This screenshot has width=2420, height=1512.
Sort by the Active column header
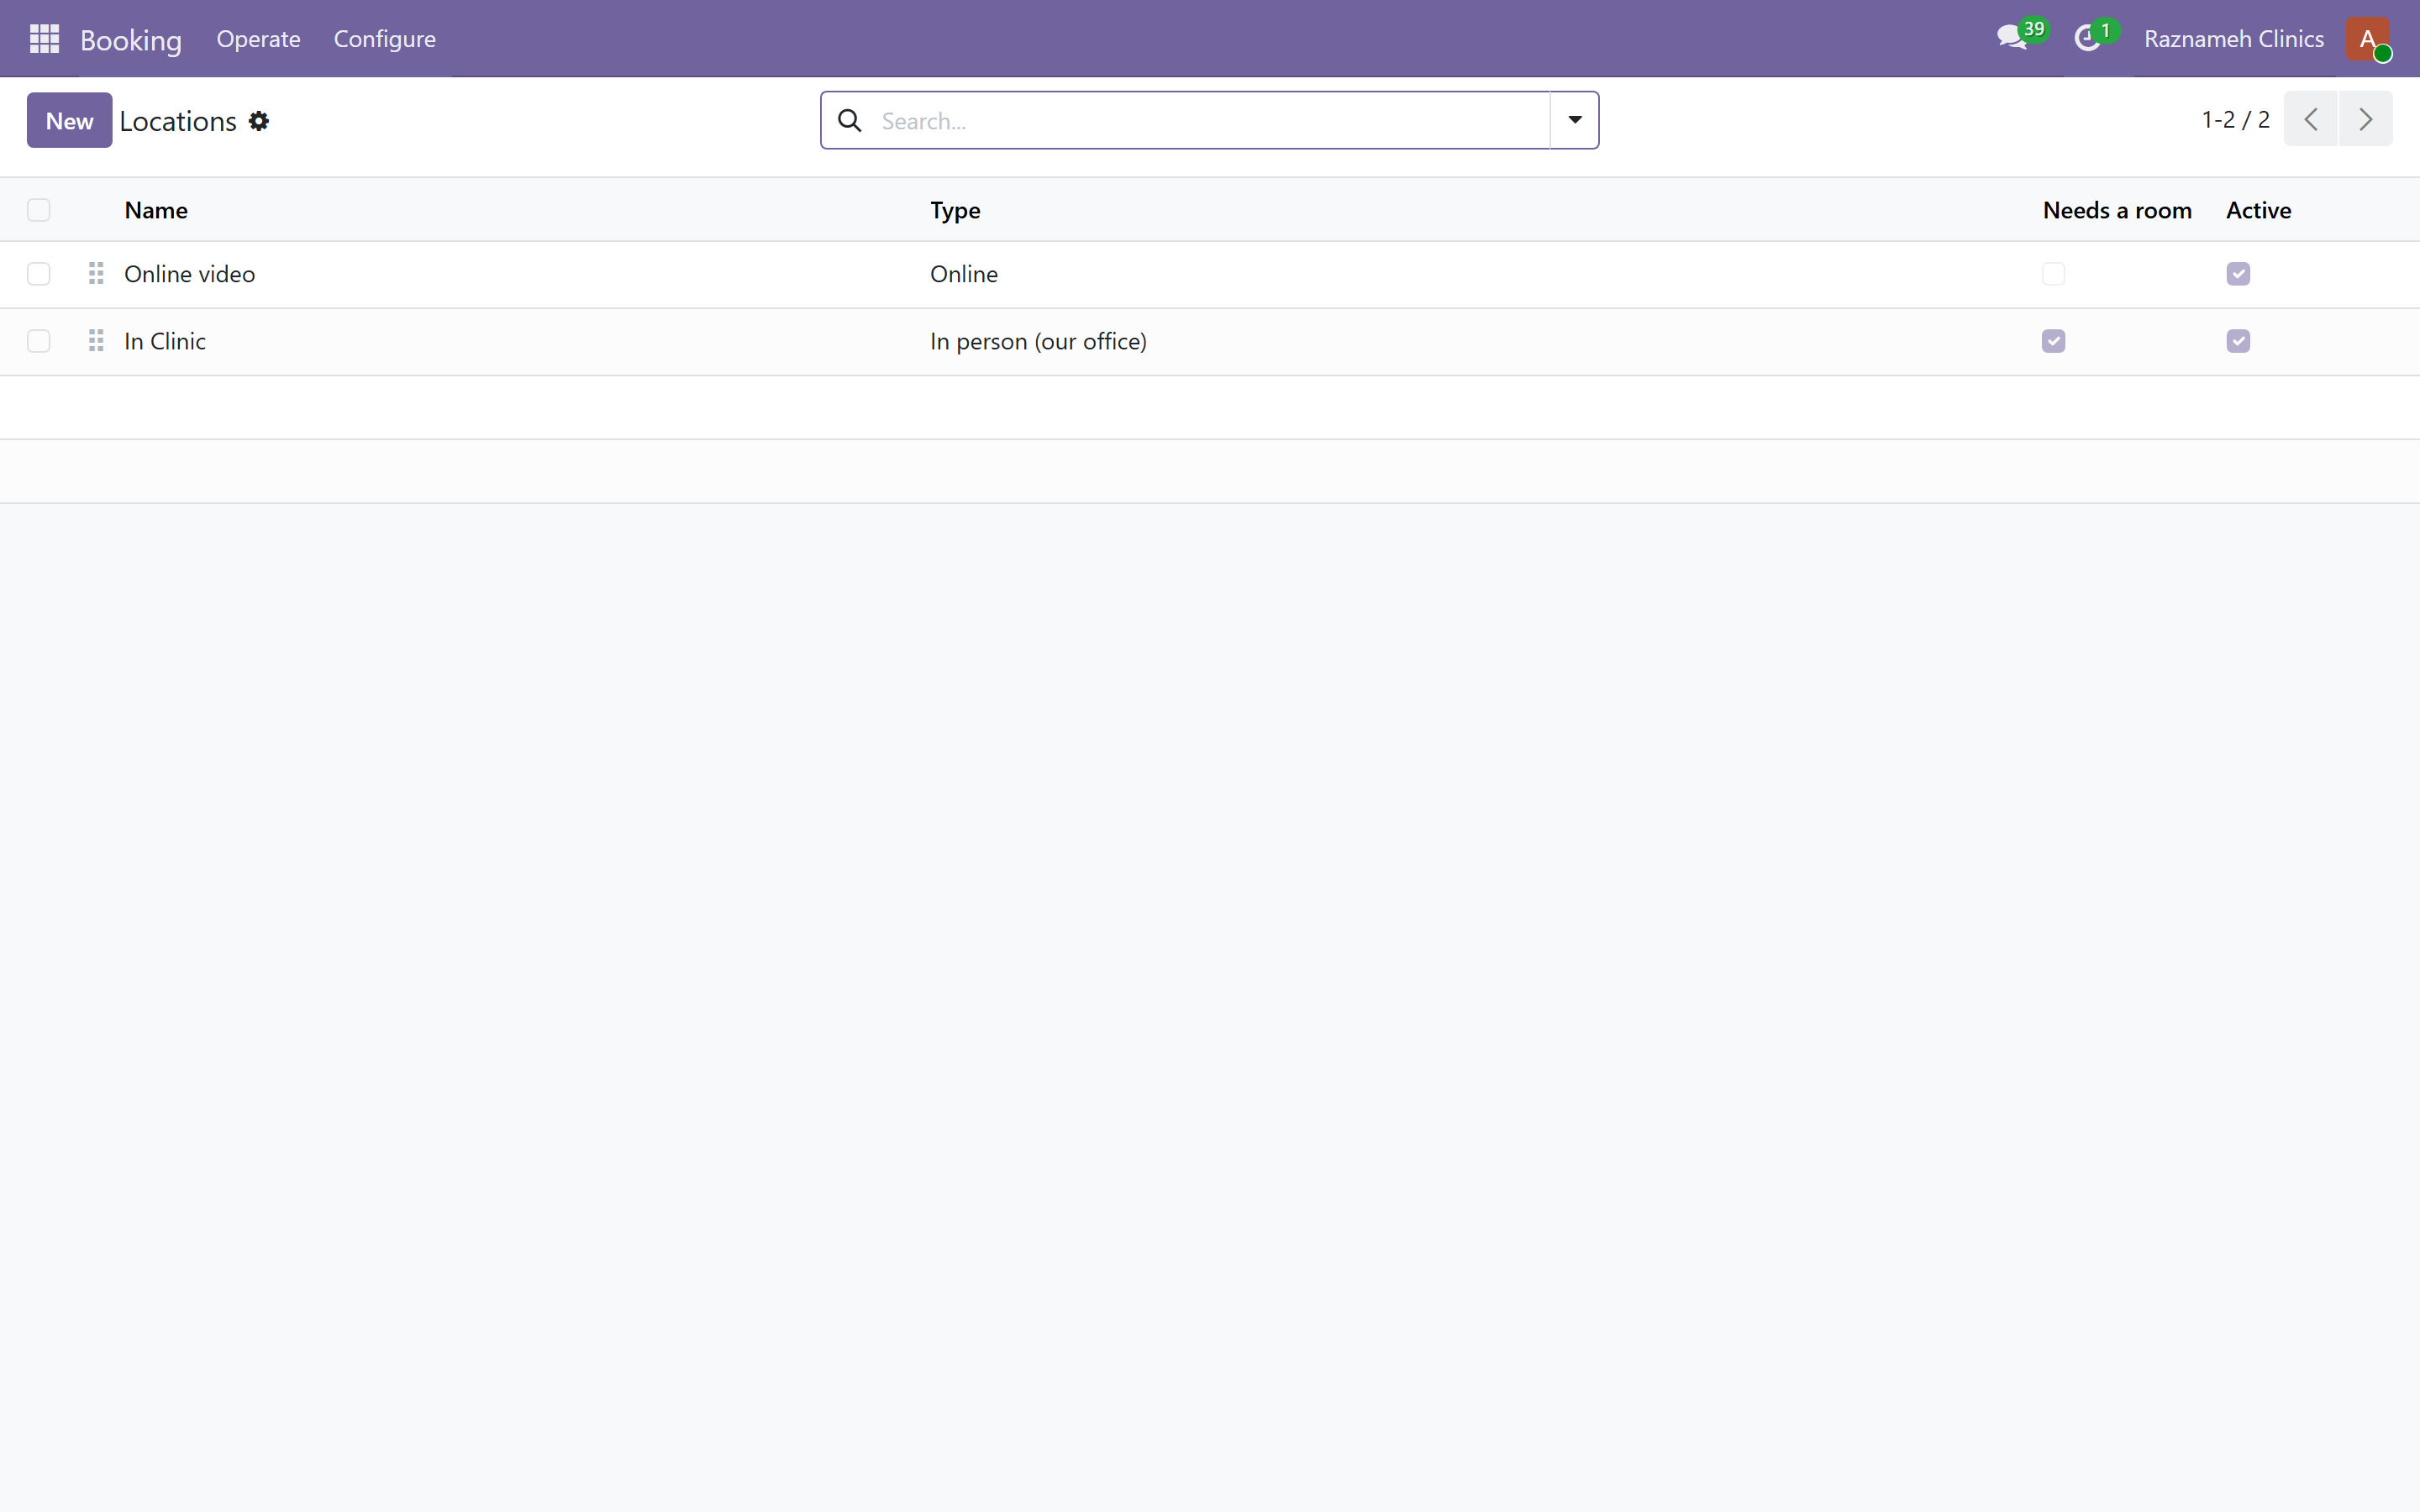[x=2258, y=210]
